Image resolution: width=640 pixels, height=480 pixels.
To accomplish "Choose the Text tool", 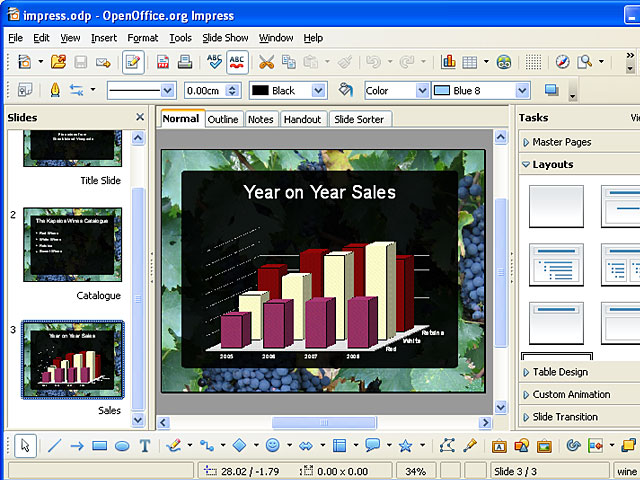I will tap(145, 446).
